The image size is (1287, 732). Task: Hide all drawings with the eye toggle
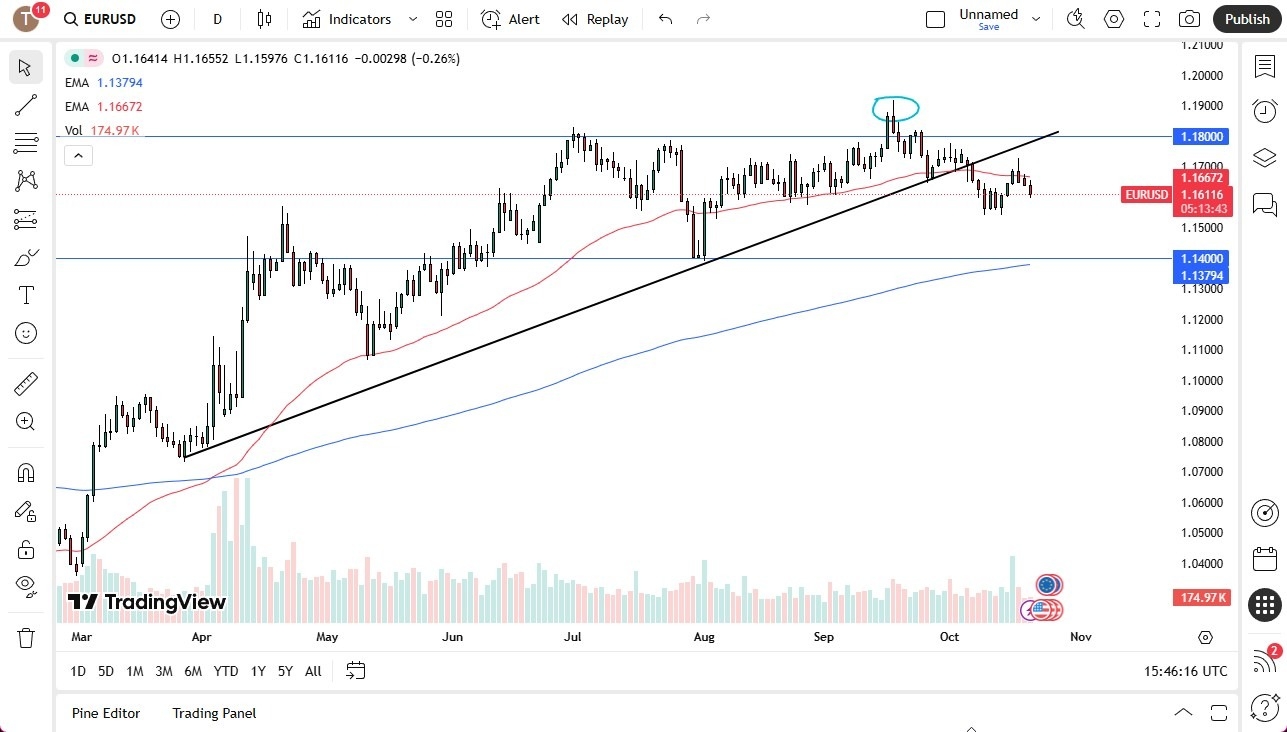(25, 587)
